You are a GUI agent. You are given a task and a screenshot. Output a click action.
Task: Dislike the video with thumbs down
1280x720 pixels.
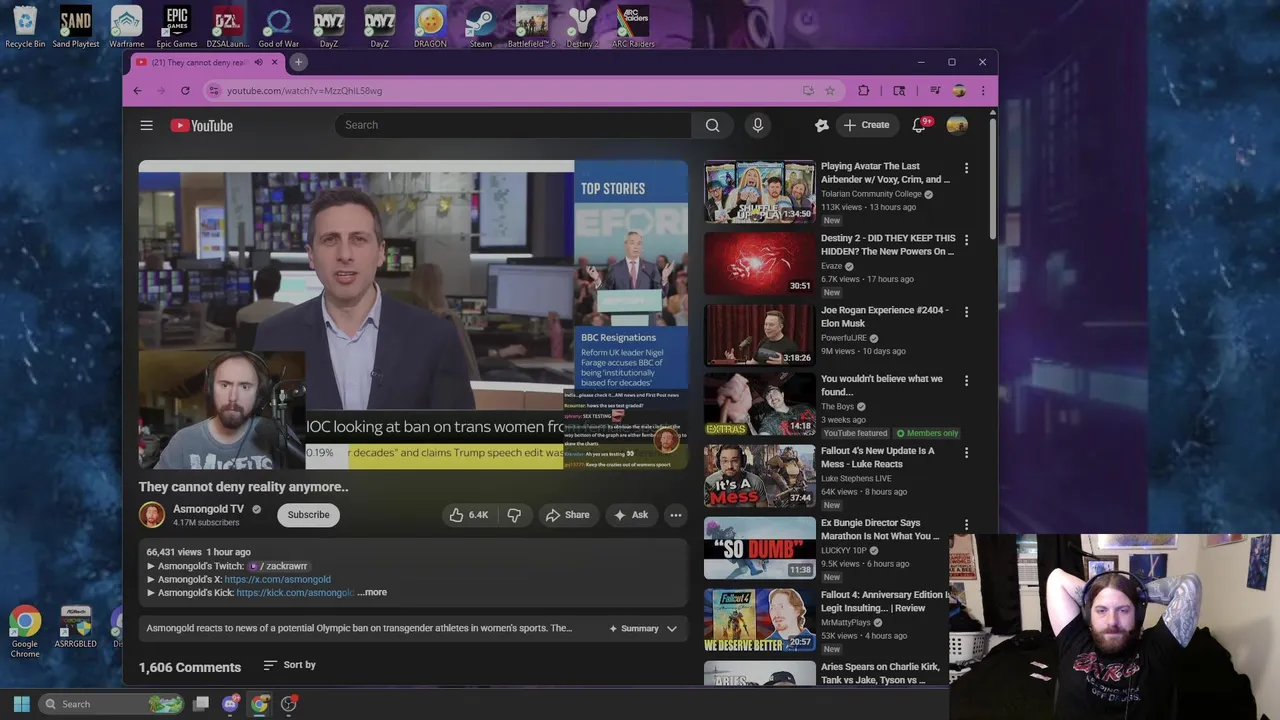514,515
